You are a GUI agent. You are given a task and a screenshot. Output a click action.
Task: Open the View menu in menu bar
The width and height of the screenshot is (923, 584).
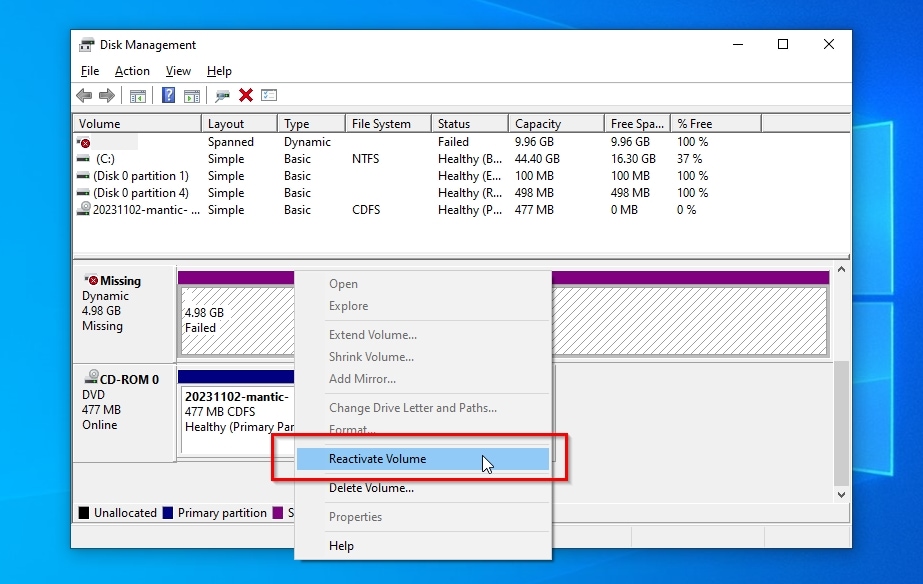coord(178,71)
